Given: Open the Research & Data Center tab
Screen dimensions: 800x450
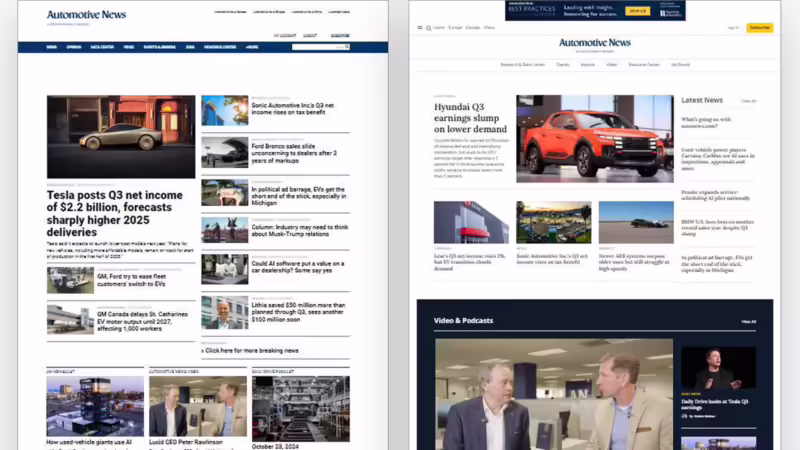Looking at the screenshot, I should (x=522, y=65).
